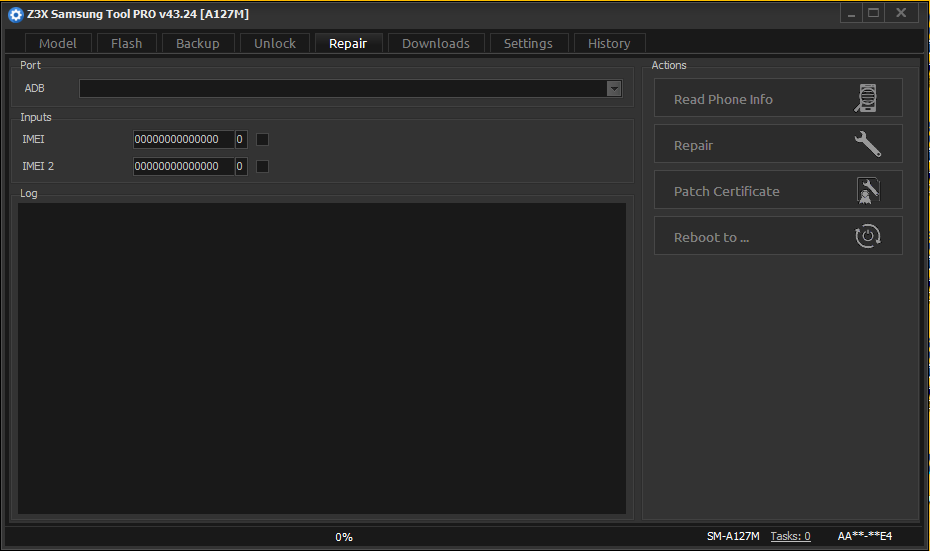The height and width of the screenshot is (551, 930).
Task: Click the Read Phone Info phone icon
Action: [866, 98]
